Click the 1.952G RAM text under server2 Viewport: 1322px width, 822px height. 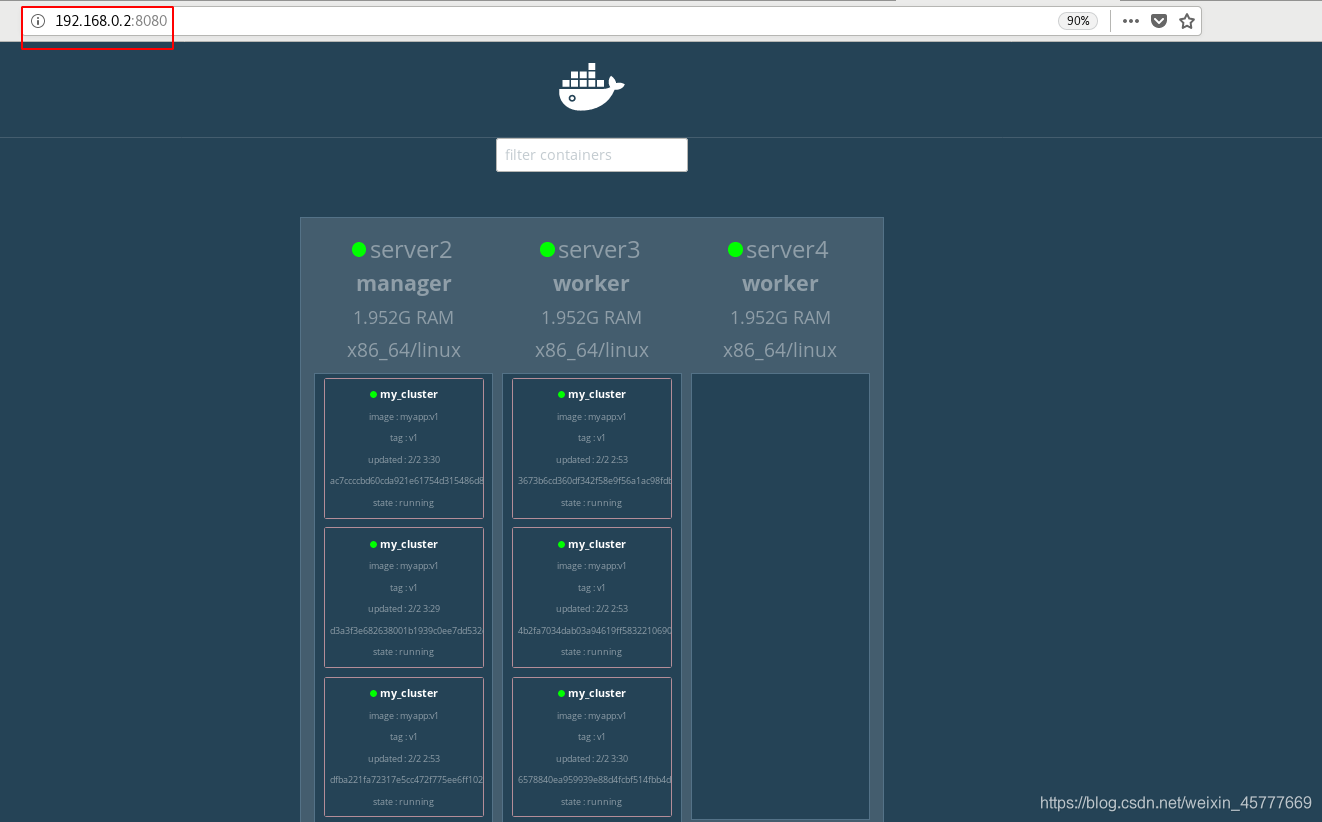coord(403,318)
